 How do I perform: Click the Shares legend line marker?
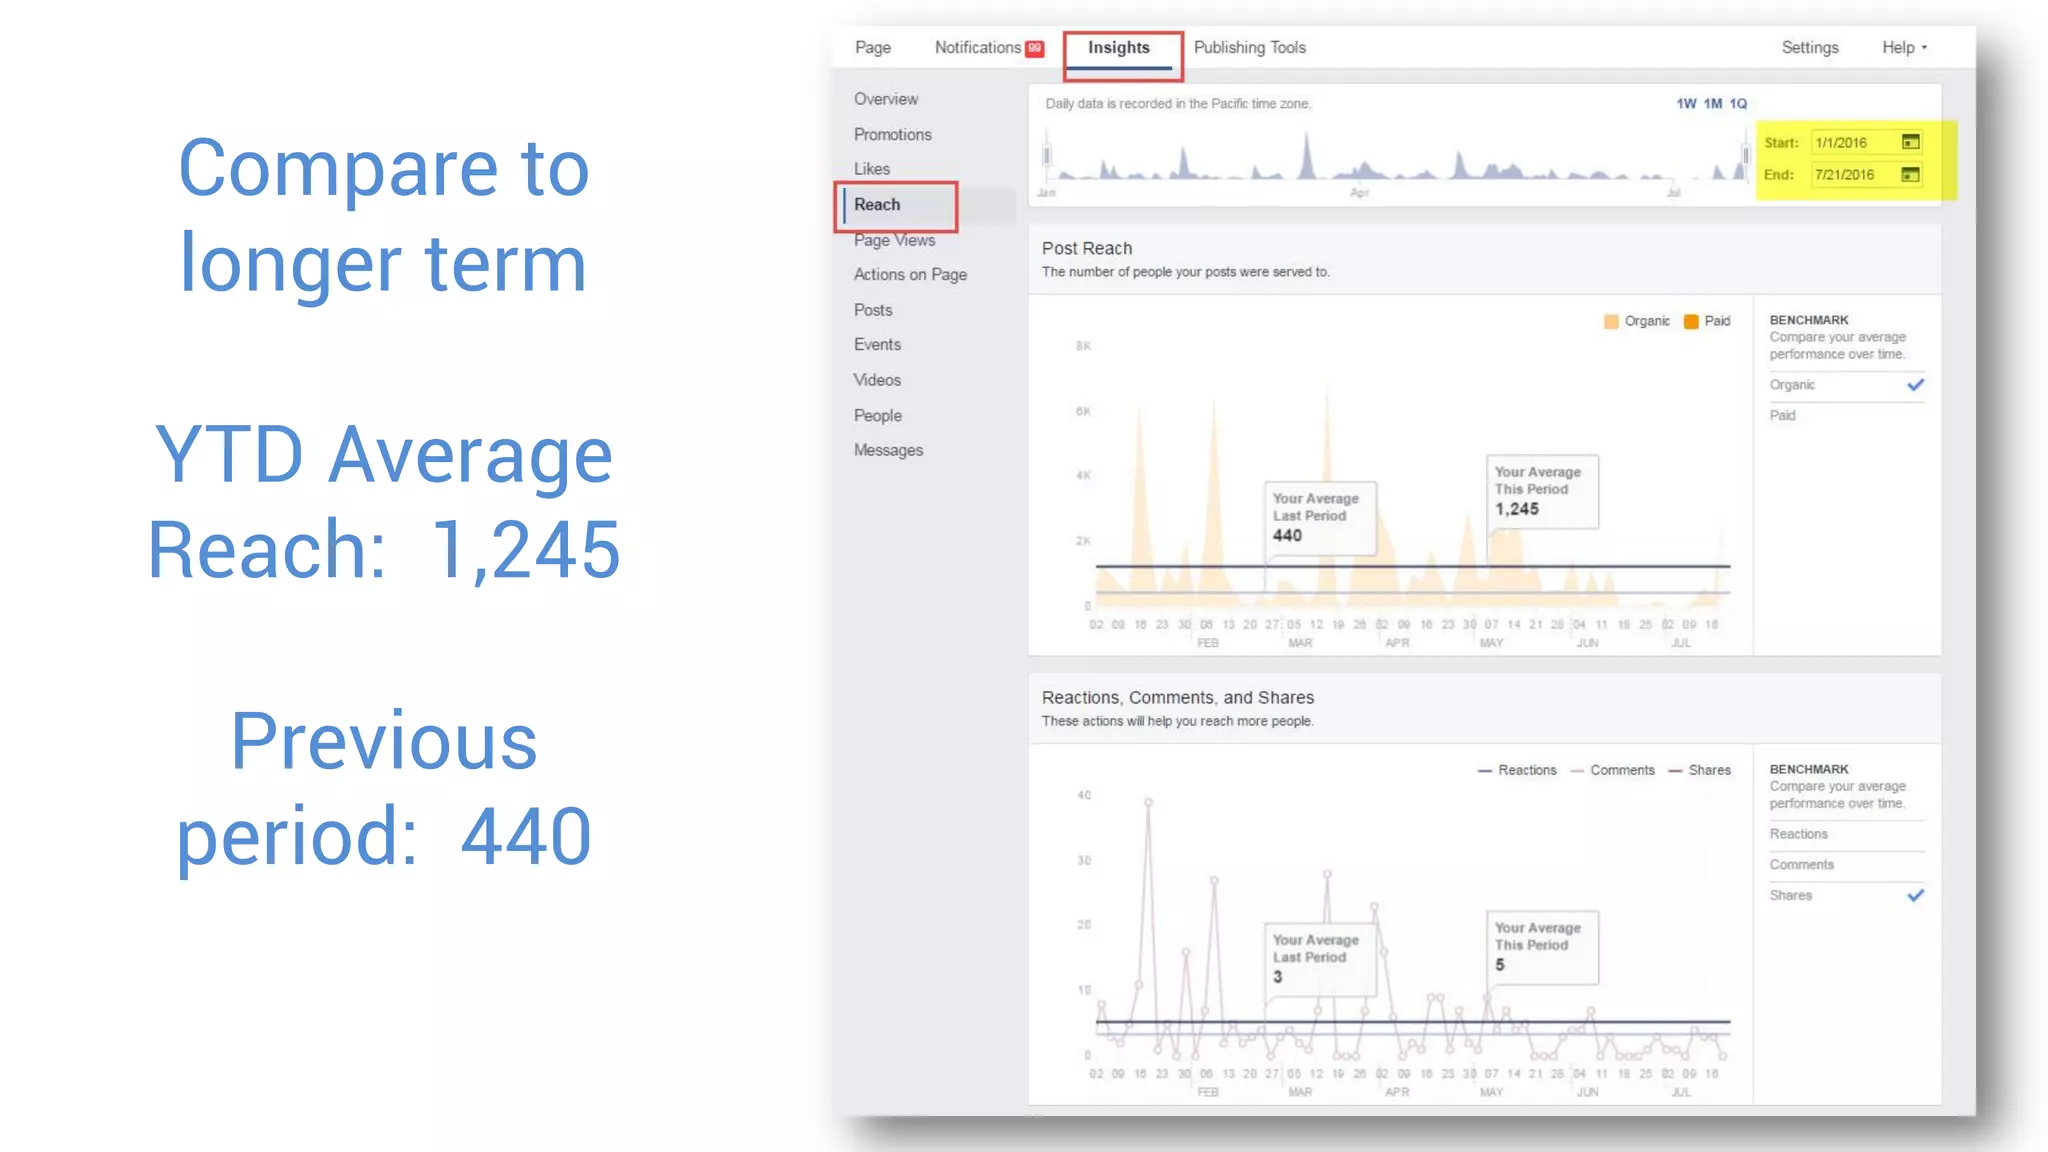click(x=1675, y=771)
